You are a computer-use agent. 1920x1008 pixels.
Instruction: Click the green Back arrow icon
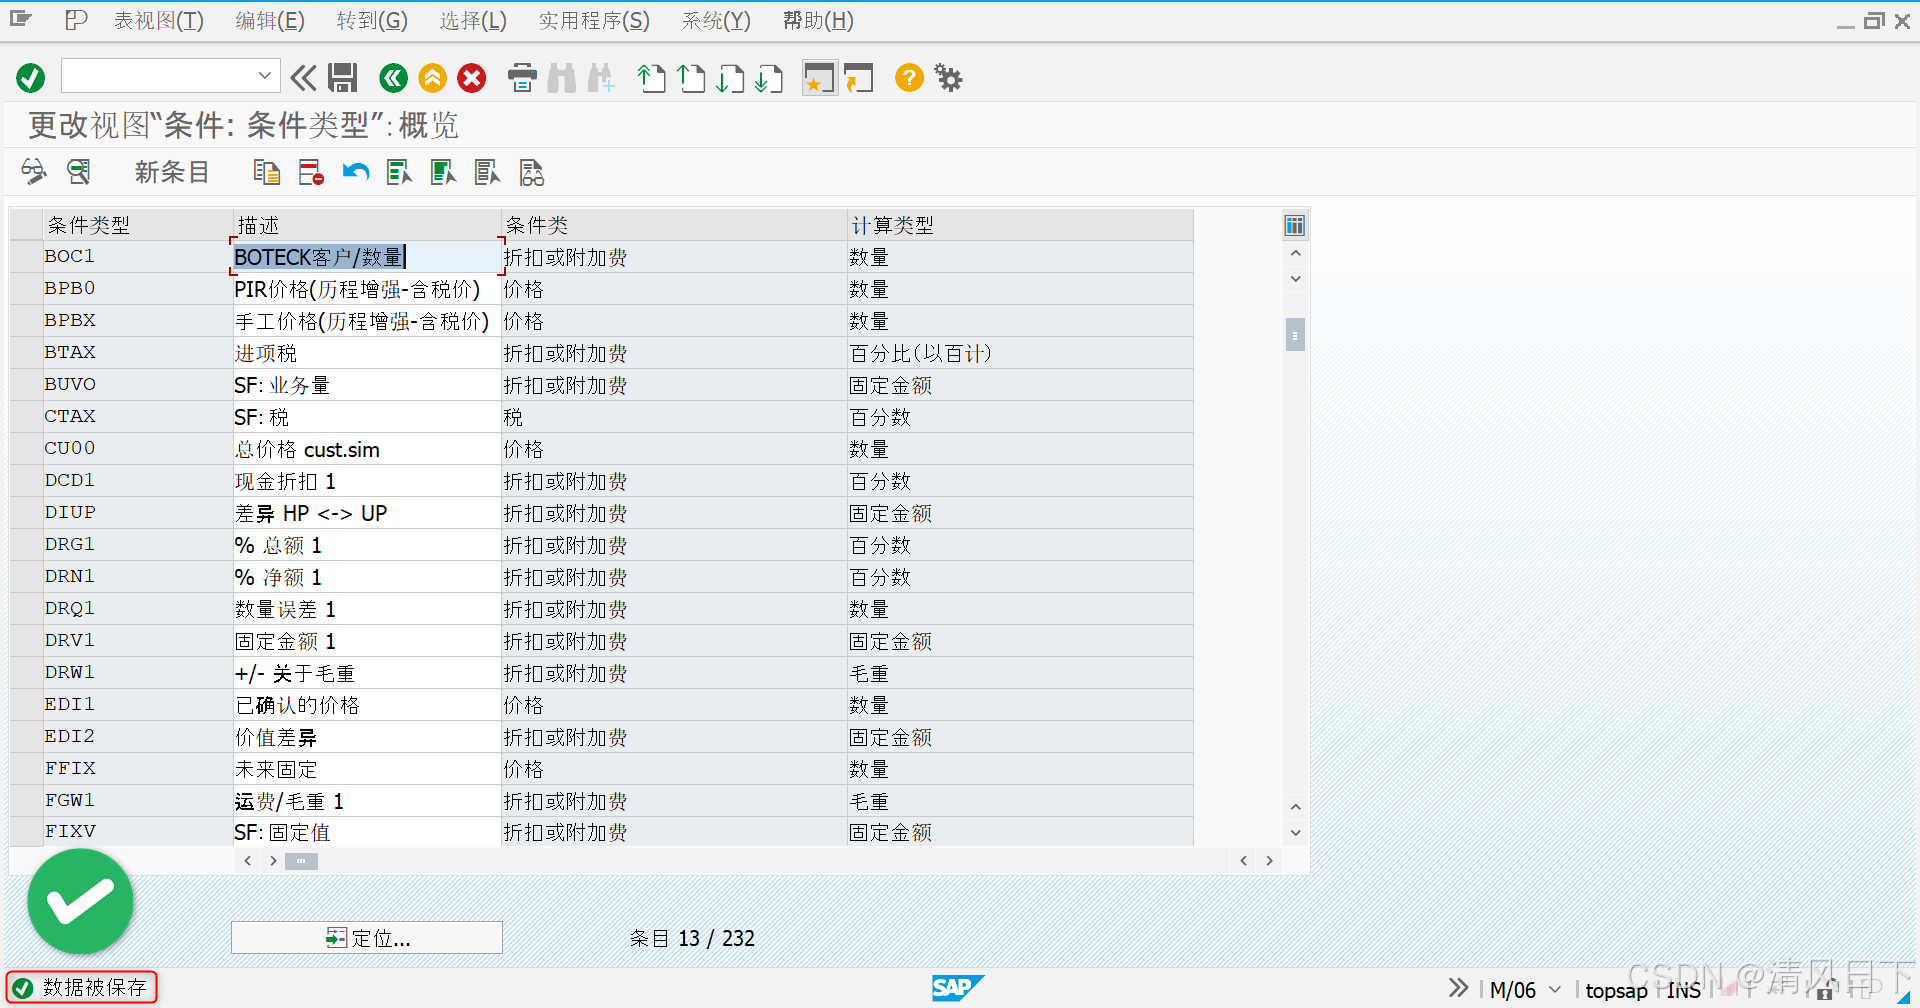[x=394, y=78]
